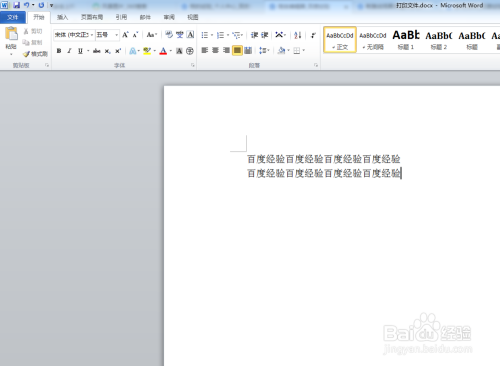Open the font size combo box 五号
Image resolution: width=500 pixels, height=366 pixels.
coord(107,35)
